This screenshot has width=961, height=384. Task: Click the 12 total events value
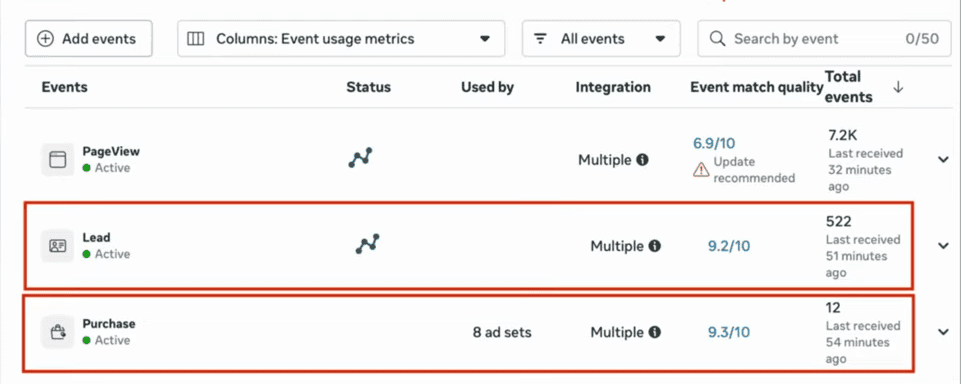point(834,307)
